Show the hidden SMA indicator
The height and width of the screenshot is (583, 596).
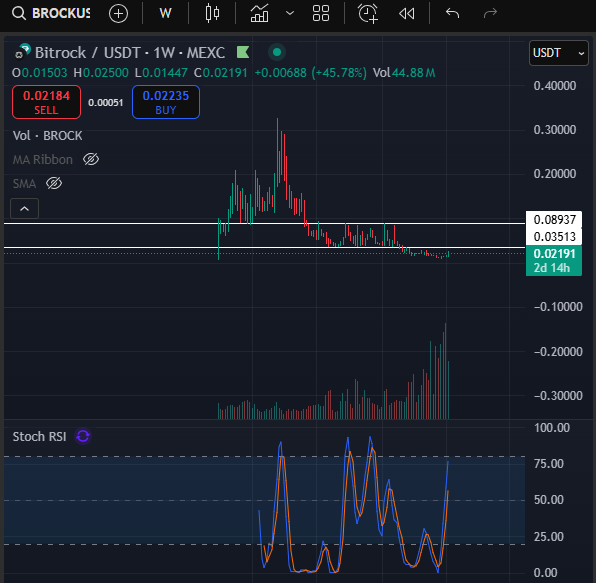pyautogui.click(x=54, y=183)
